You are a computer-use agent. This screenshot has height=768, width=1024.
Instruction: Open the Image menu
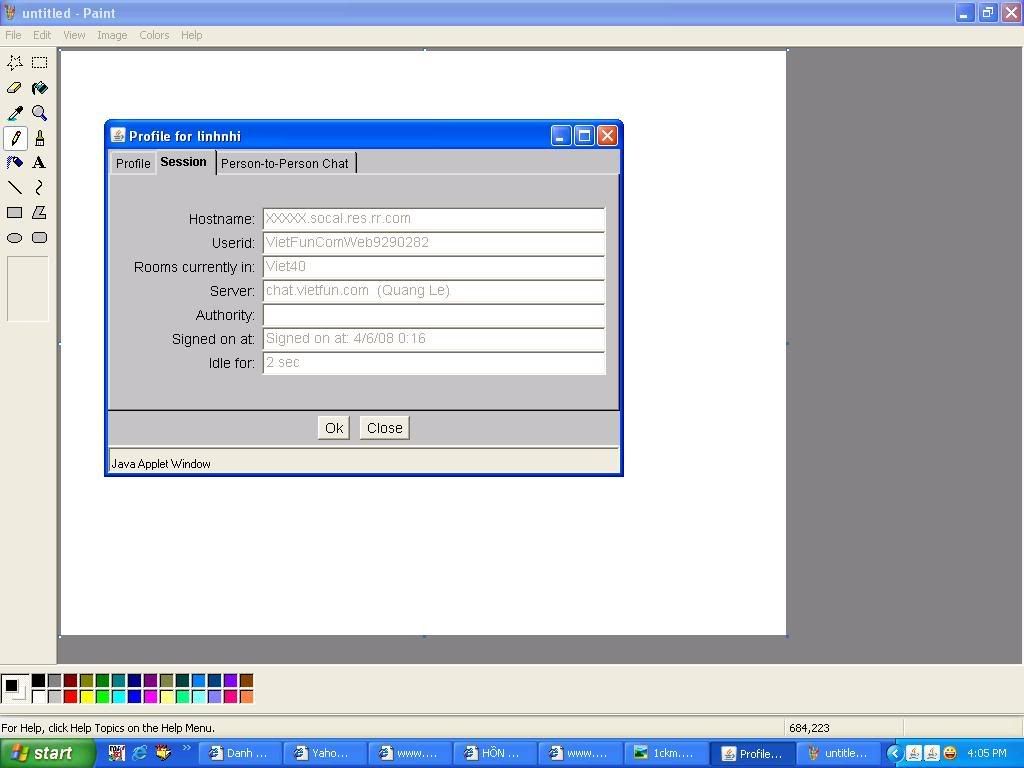pyautogui.click(x=112, y=35)
